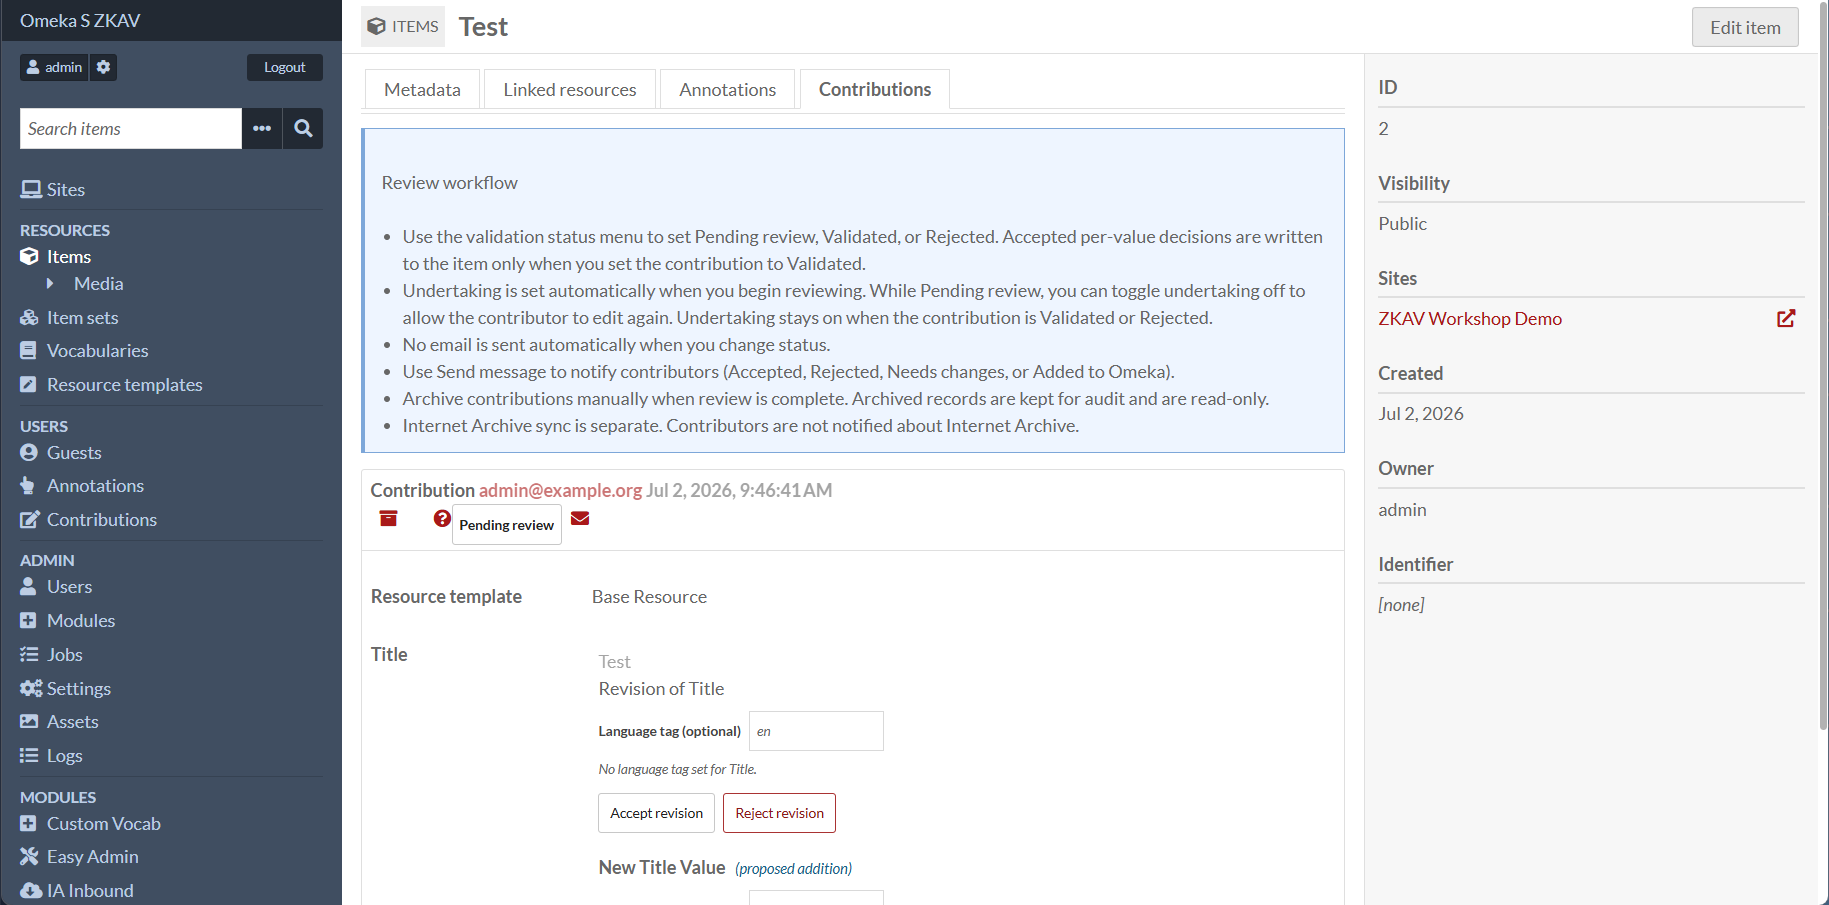
Task: Click the 'Base Resource' template value
Action: pos(649,597)
